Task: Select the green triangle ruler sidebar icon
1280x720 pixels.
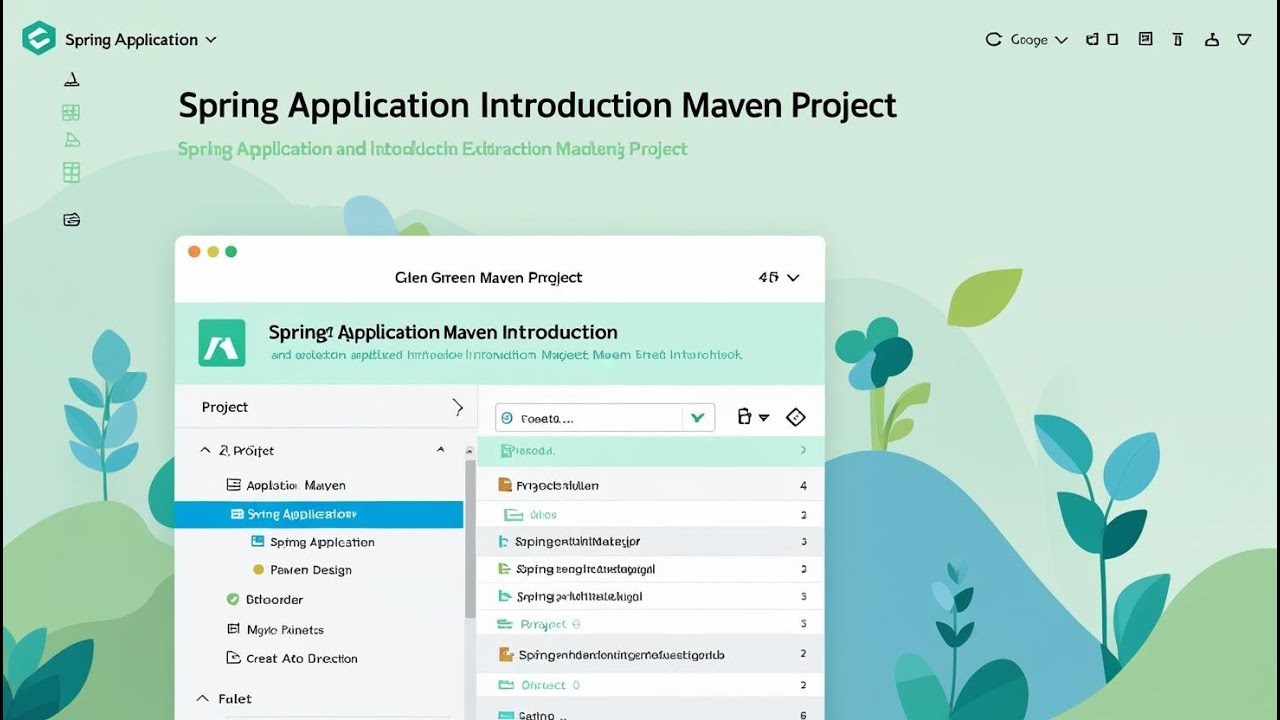Action: pos(71,140)
